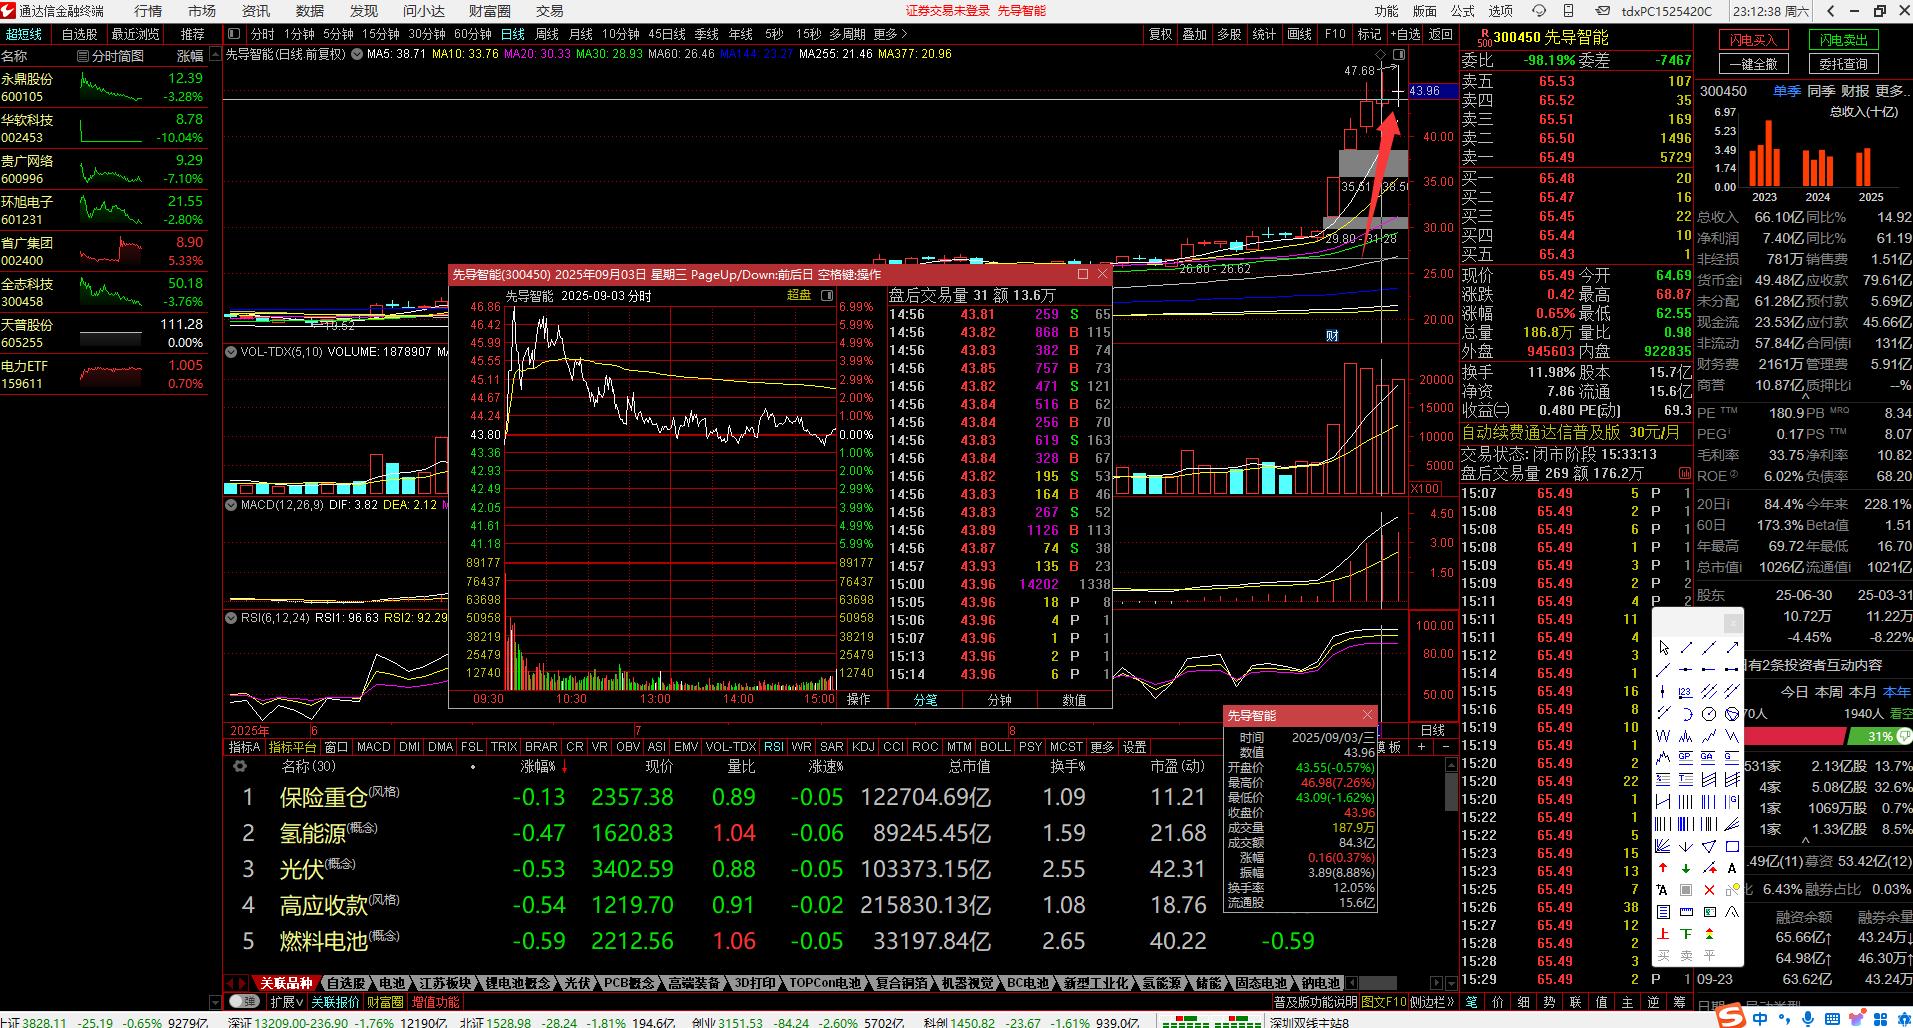The image size is (1913, 1028).
Task: Select 永鼎股份 in the watchlist
Action: click(27, 79)
